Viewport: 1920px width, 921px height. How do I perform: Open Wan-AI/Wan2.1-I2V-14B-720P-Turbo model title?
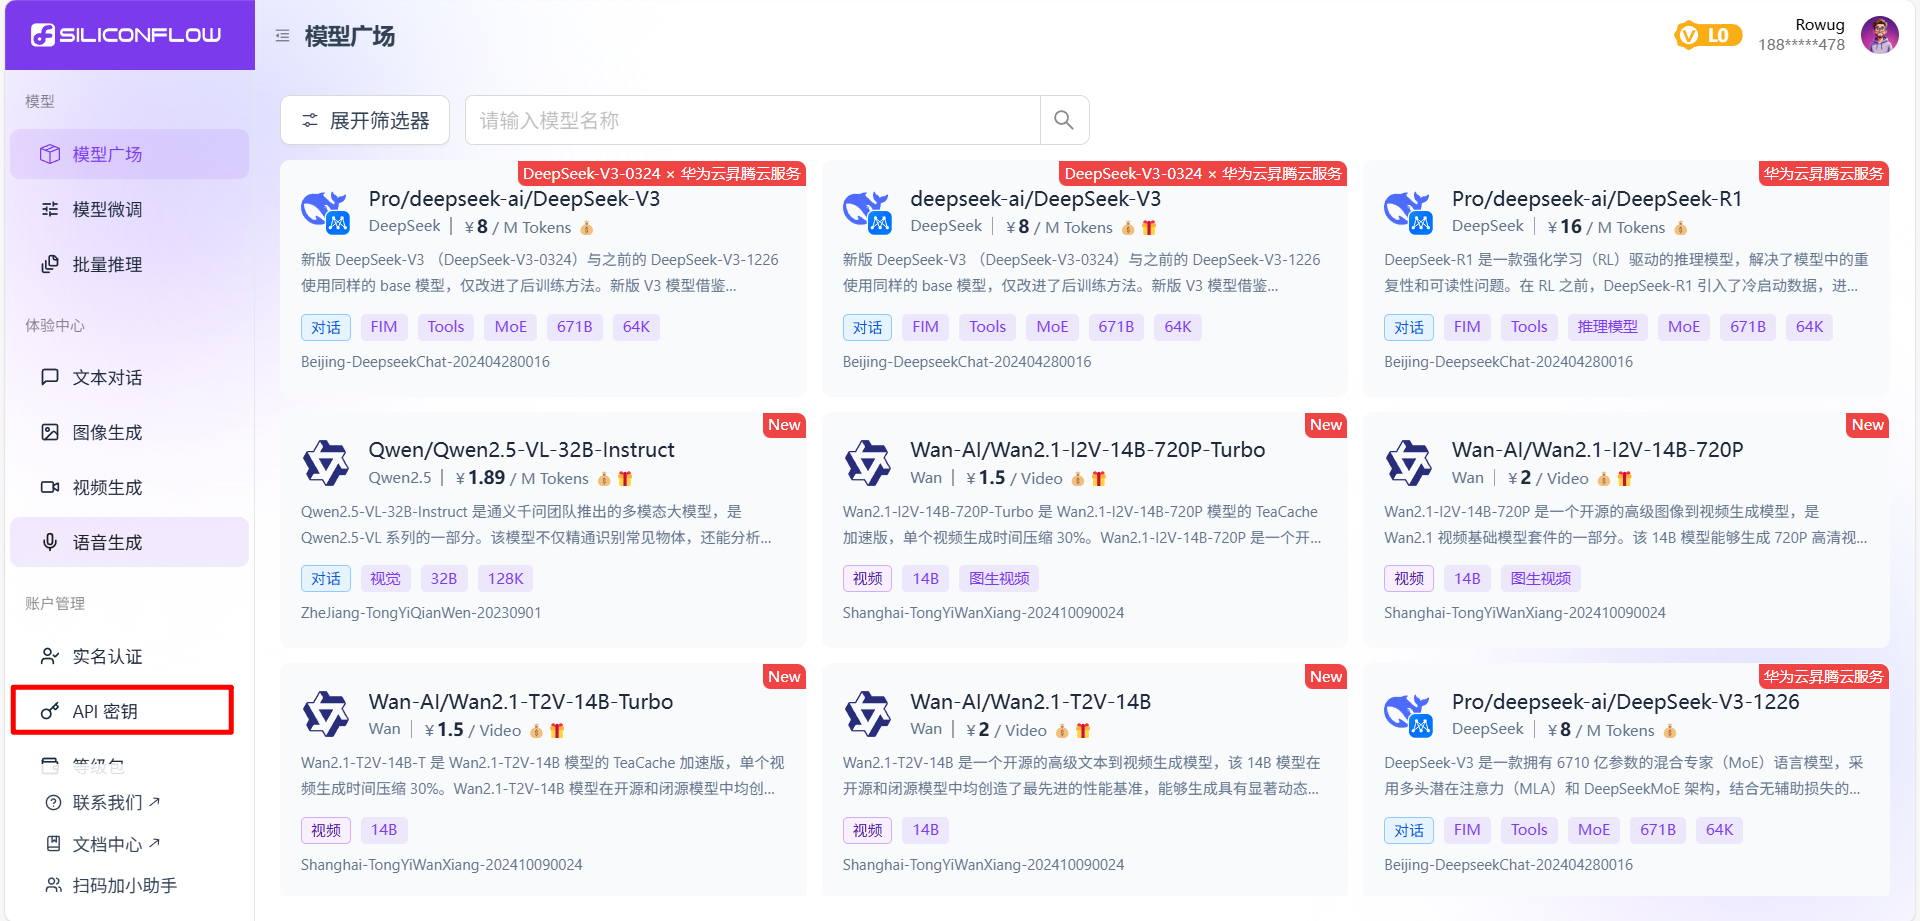click(x=1087, y=450)
